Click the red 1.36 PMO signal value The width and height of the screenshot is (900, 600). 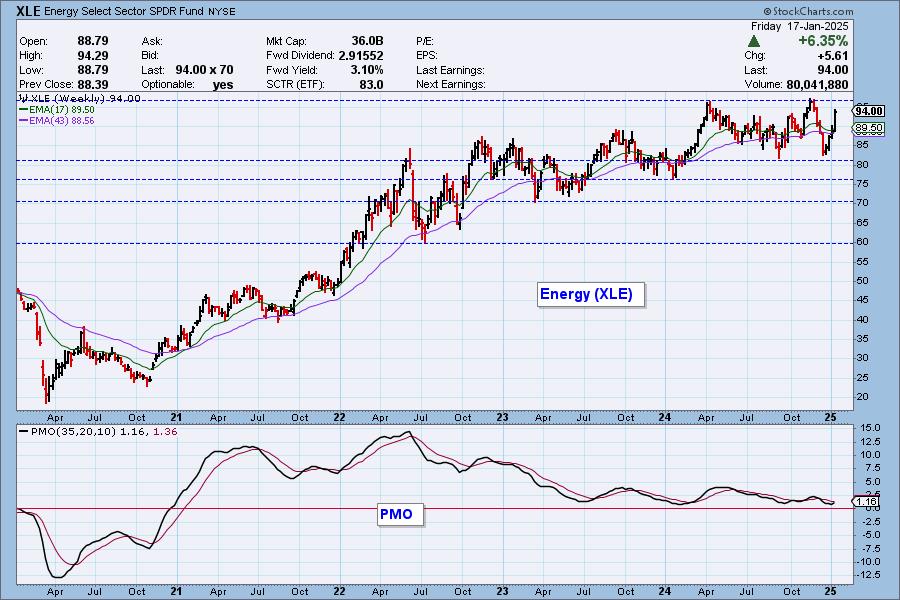point(165,431)
